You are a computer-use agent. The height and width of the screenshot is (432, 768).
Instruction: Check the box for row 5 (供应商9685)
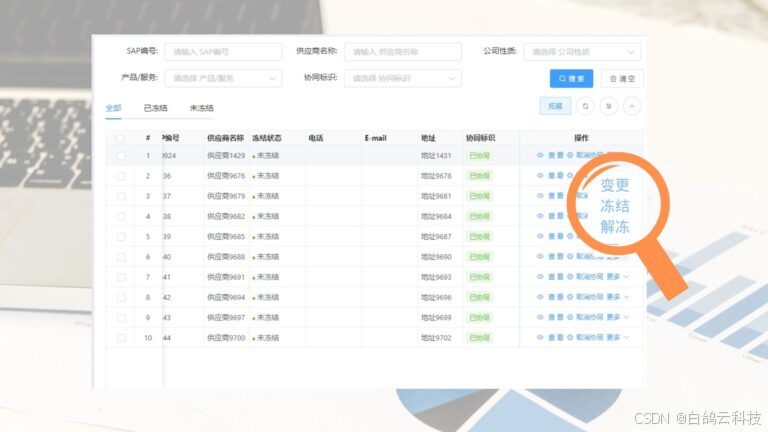[120, 237]
